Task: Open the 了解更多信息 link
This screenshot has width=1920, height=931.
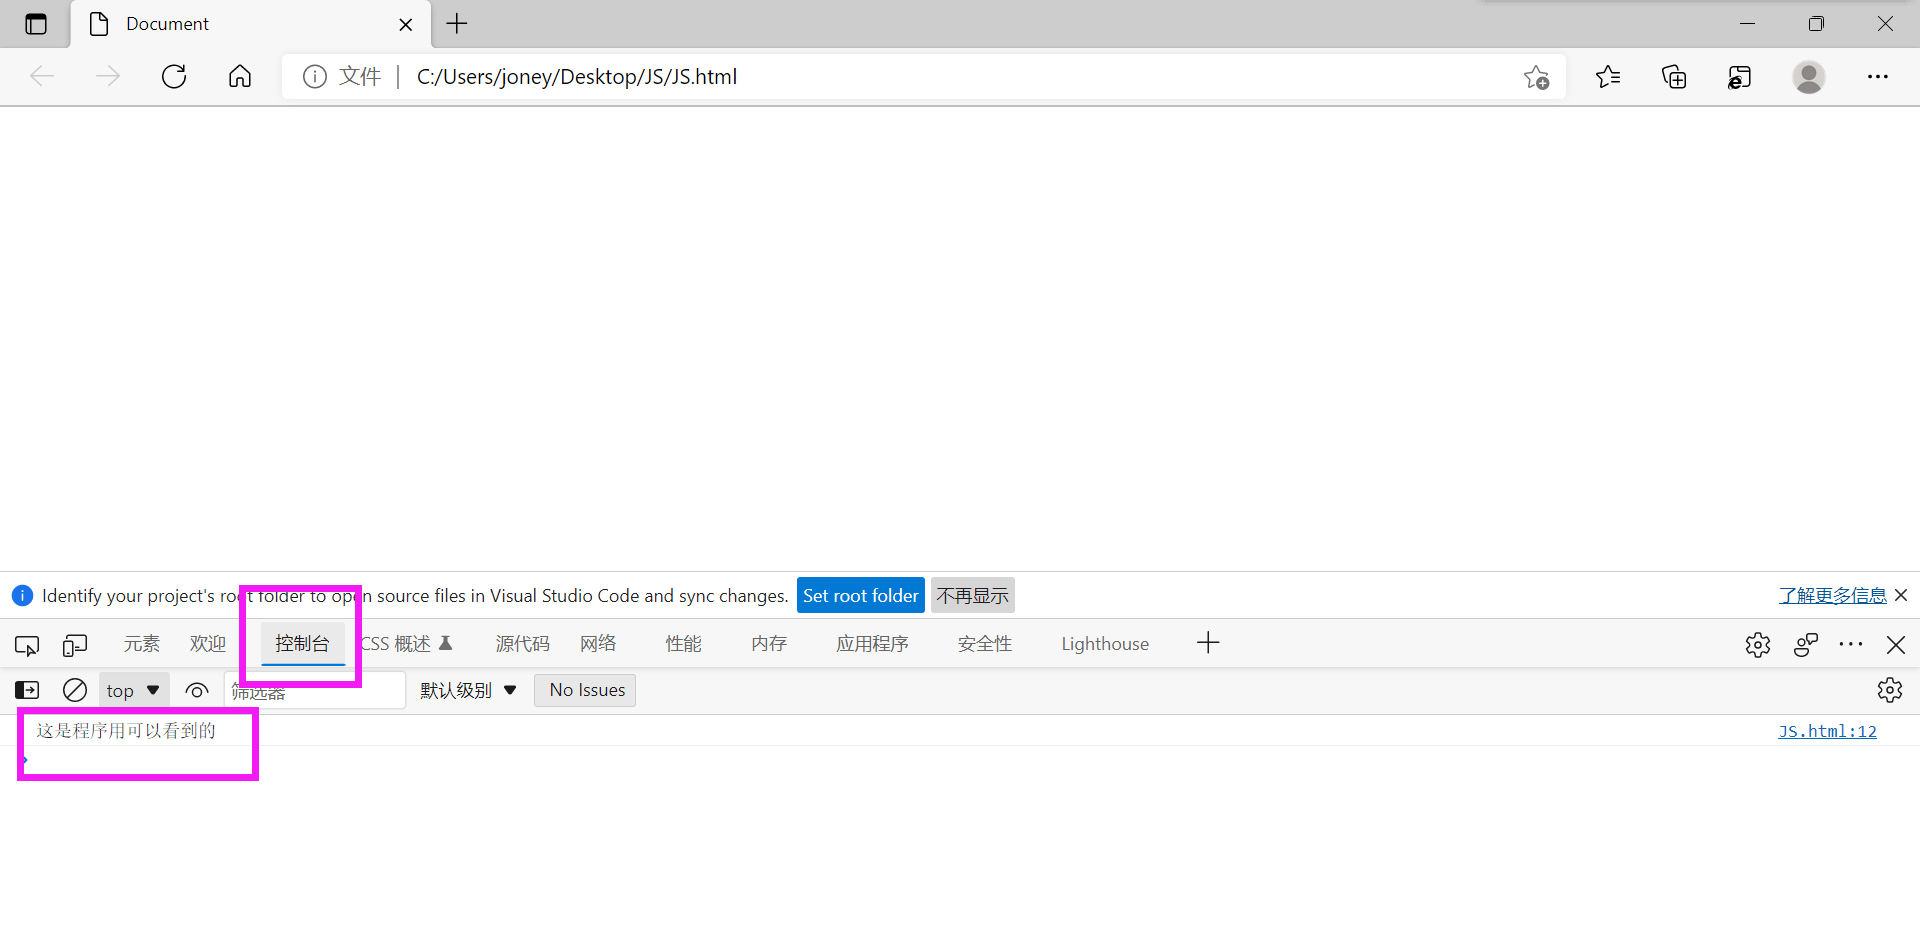Action: click(1832, 596)
